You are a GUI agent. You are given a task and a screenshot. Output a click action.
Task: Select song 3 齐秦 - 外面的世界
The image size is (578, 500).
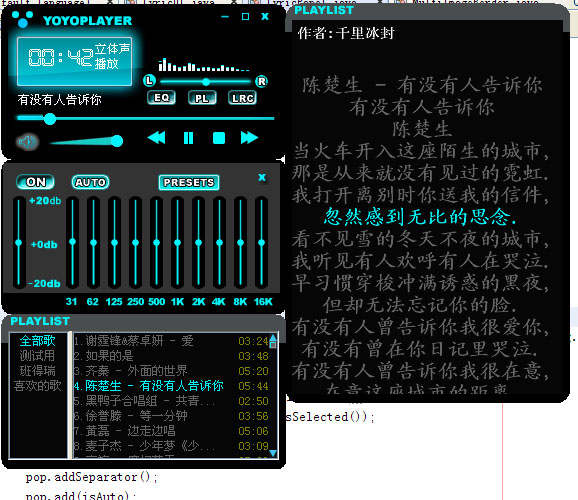[171, 371]
